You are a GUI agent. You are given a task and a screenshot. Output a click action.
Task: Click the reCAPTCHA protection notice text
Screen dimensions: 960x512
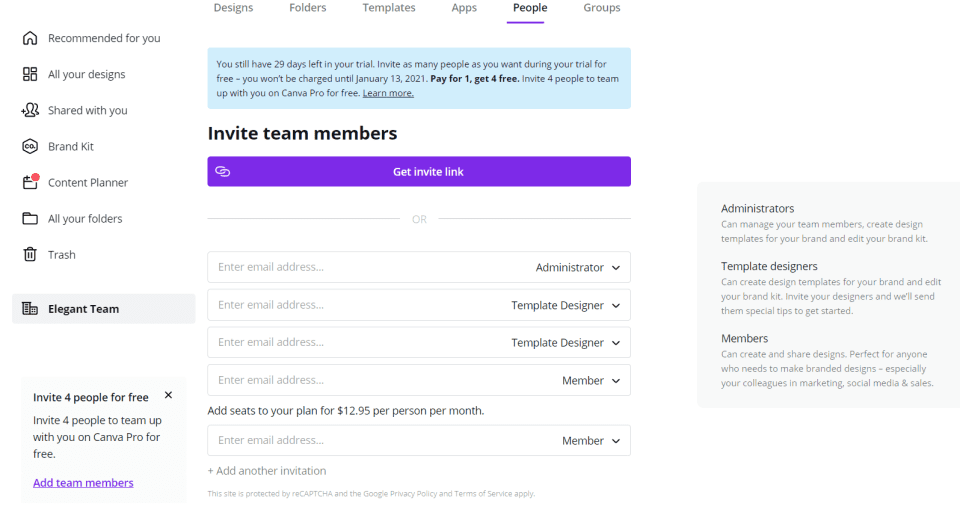pyautogui.click(x=371, y=494)
